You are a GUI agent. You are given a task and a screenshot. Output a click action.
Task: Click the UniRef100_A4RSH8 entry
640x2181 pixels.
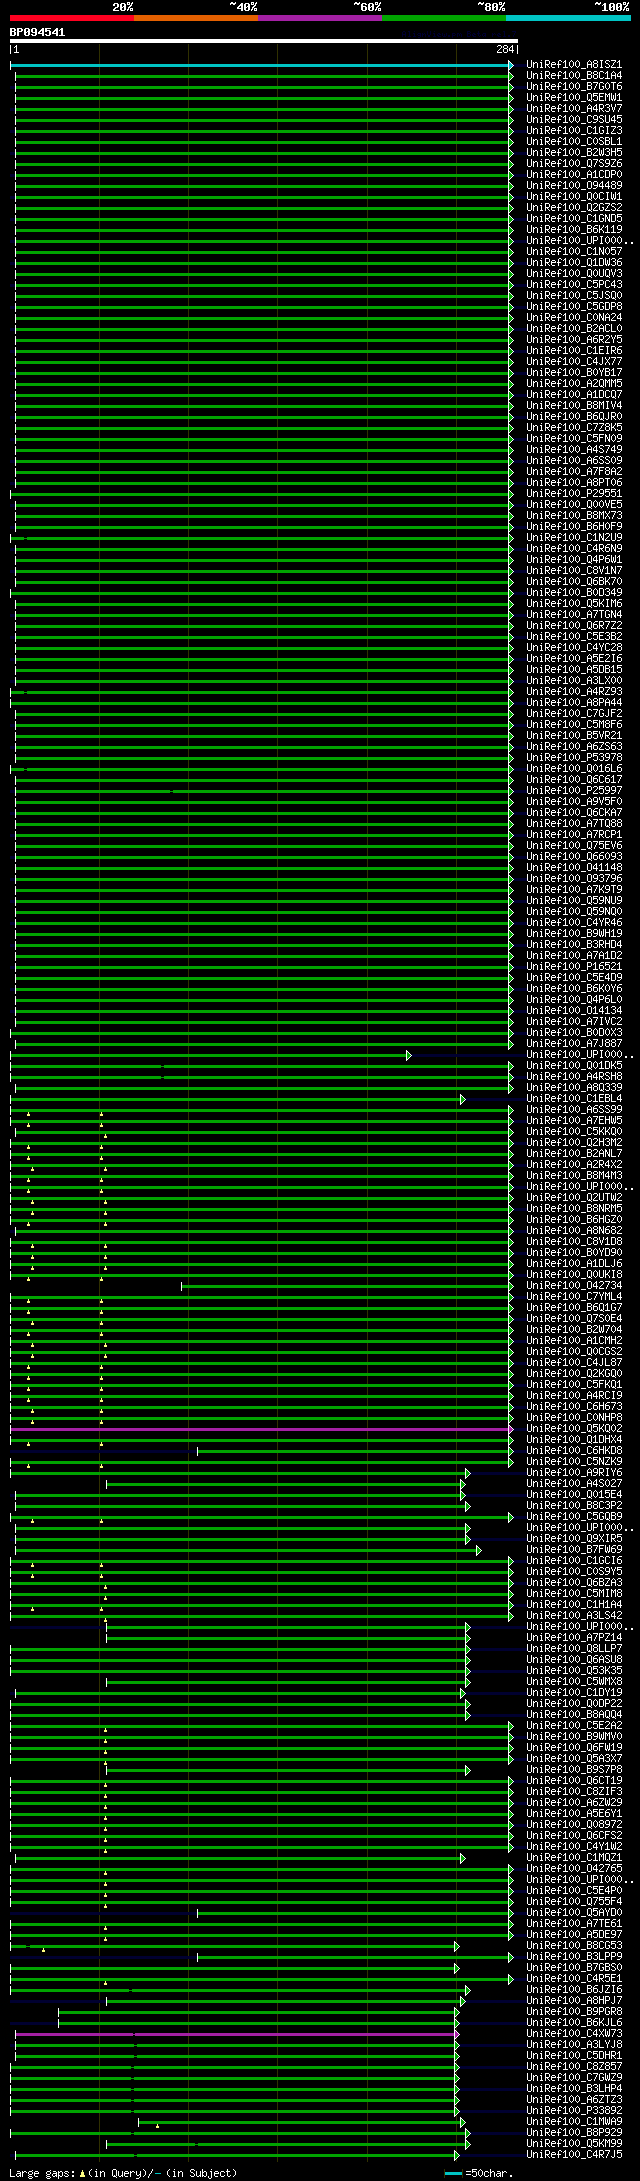[x=574, y=1077]
